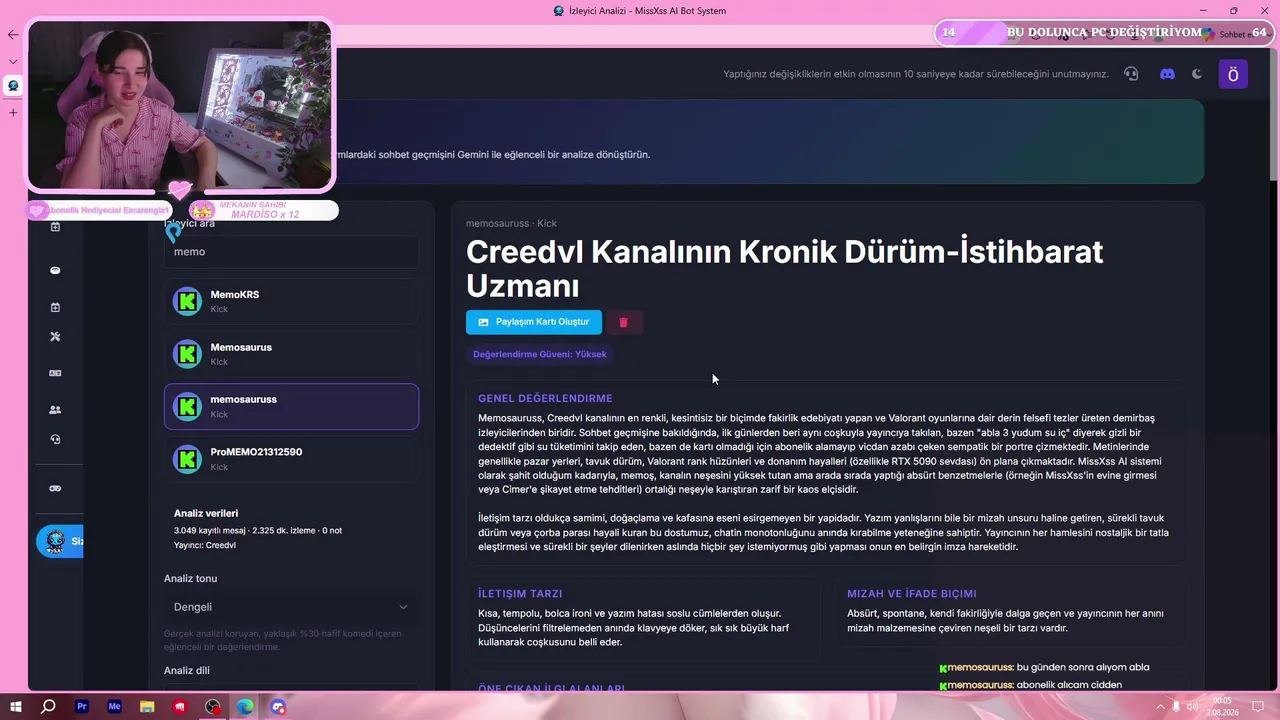Open the headset icon in left sidebar
1280x720 pixels.
pos(55,439)
